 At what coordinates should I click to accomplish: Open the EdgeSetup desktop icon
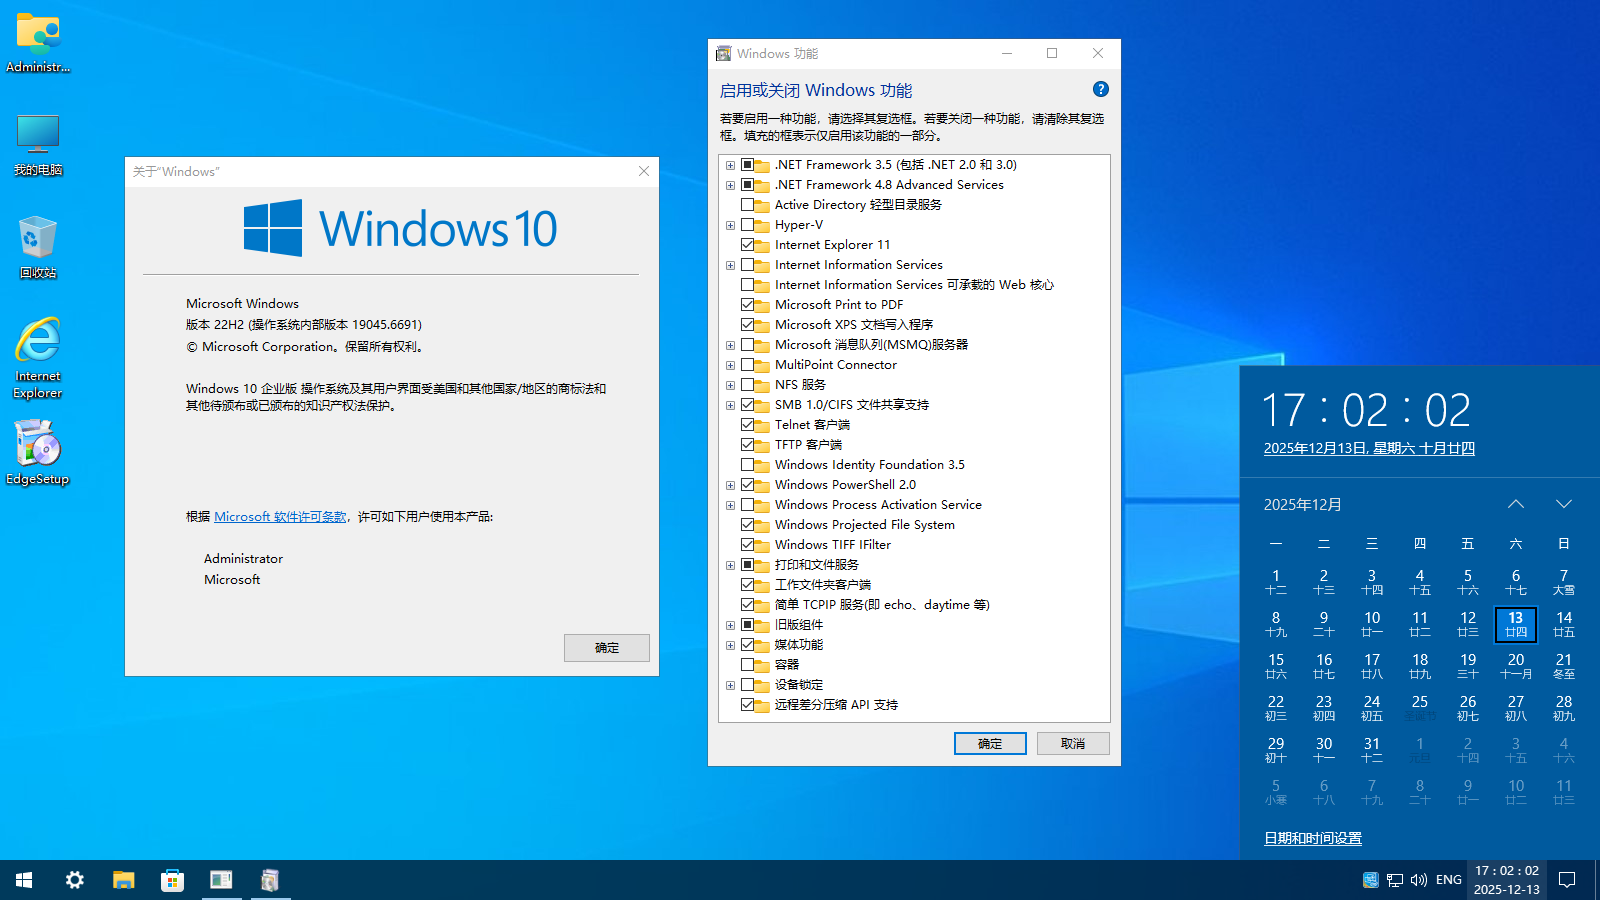(x=38, y=452)
